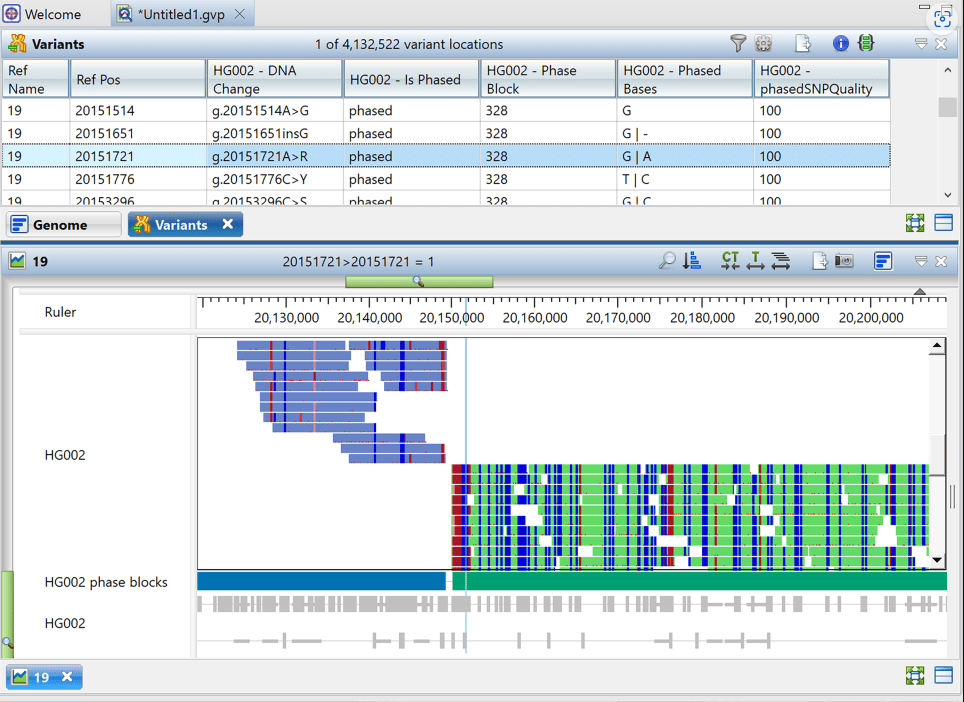The height and width of the screenshot is (702, 964).
Task: Click the fit-to-panel icon at bottom right
Action: [x=915, y=675]
